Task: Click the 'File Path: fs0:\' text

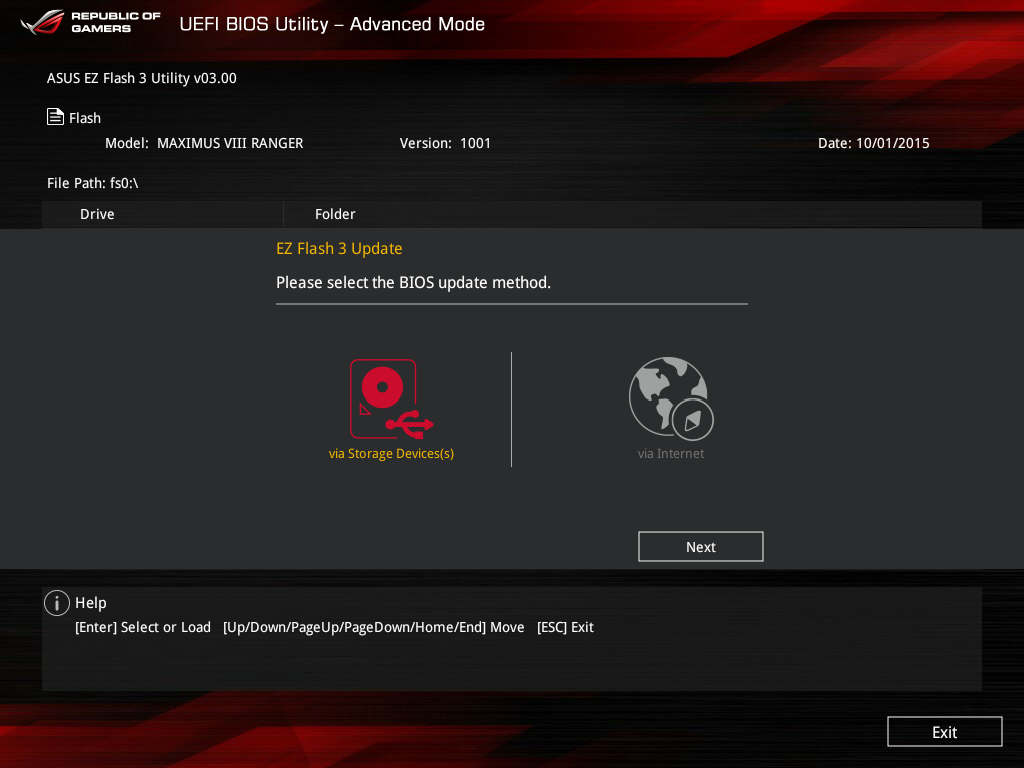Action: 93,183
